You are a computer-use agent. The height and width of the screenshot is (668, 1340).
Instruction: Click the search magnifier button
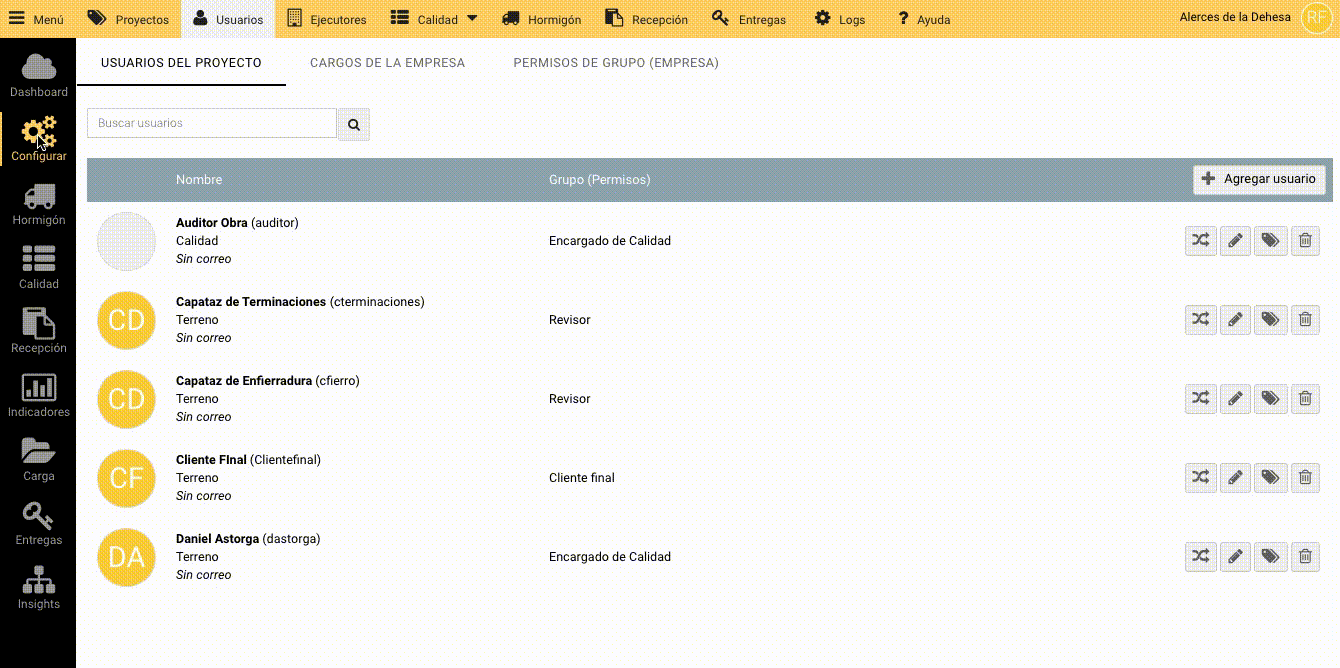[x=354, y=124]
